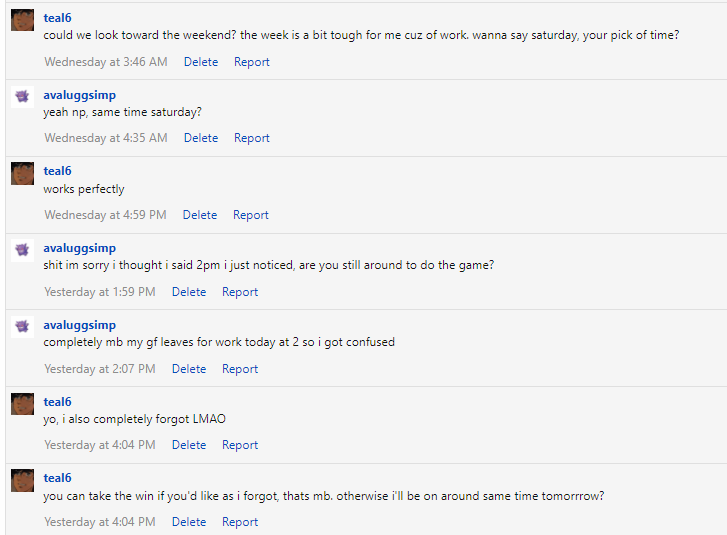The height and width of the screenshot is (535, 727).
Task: Click teal6's avatar on 'completely forgot LMAO' message
Action: [x=22, y=404]
